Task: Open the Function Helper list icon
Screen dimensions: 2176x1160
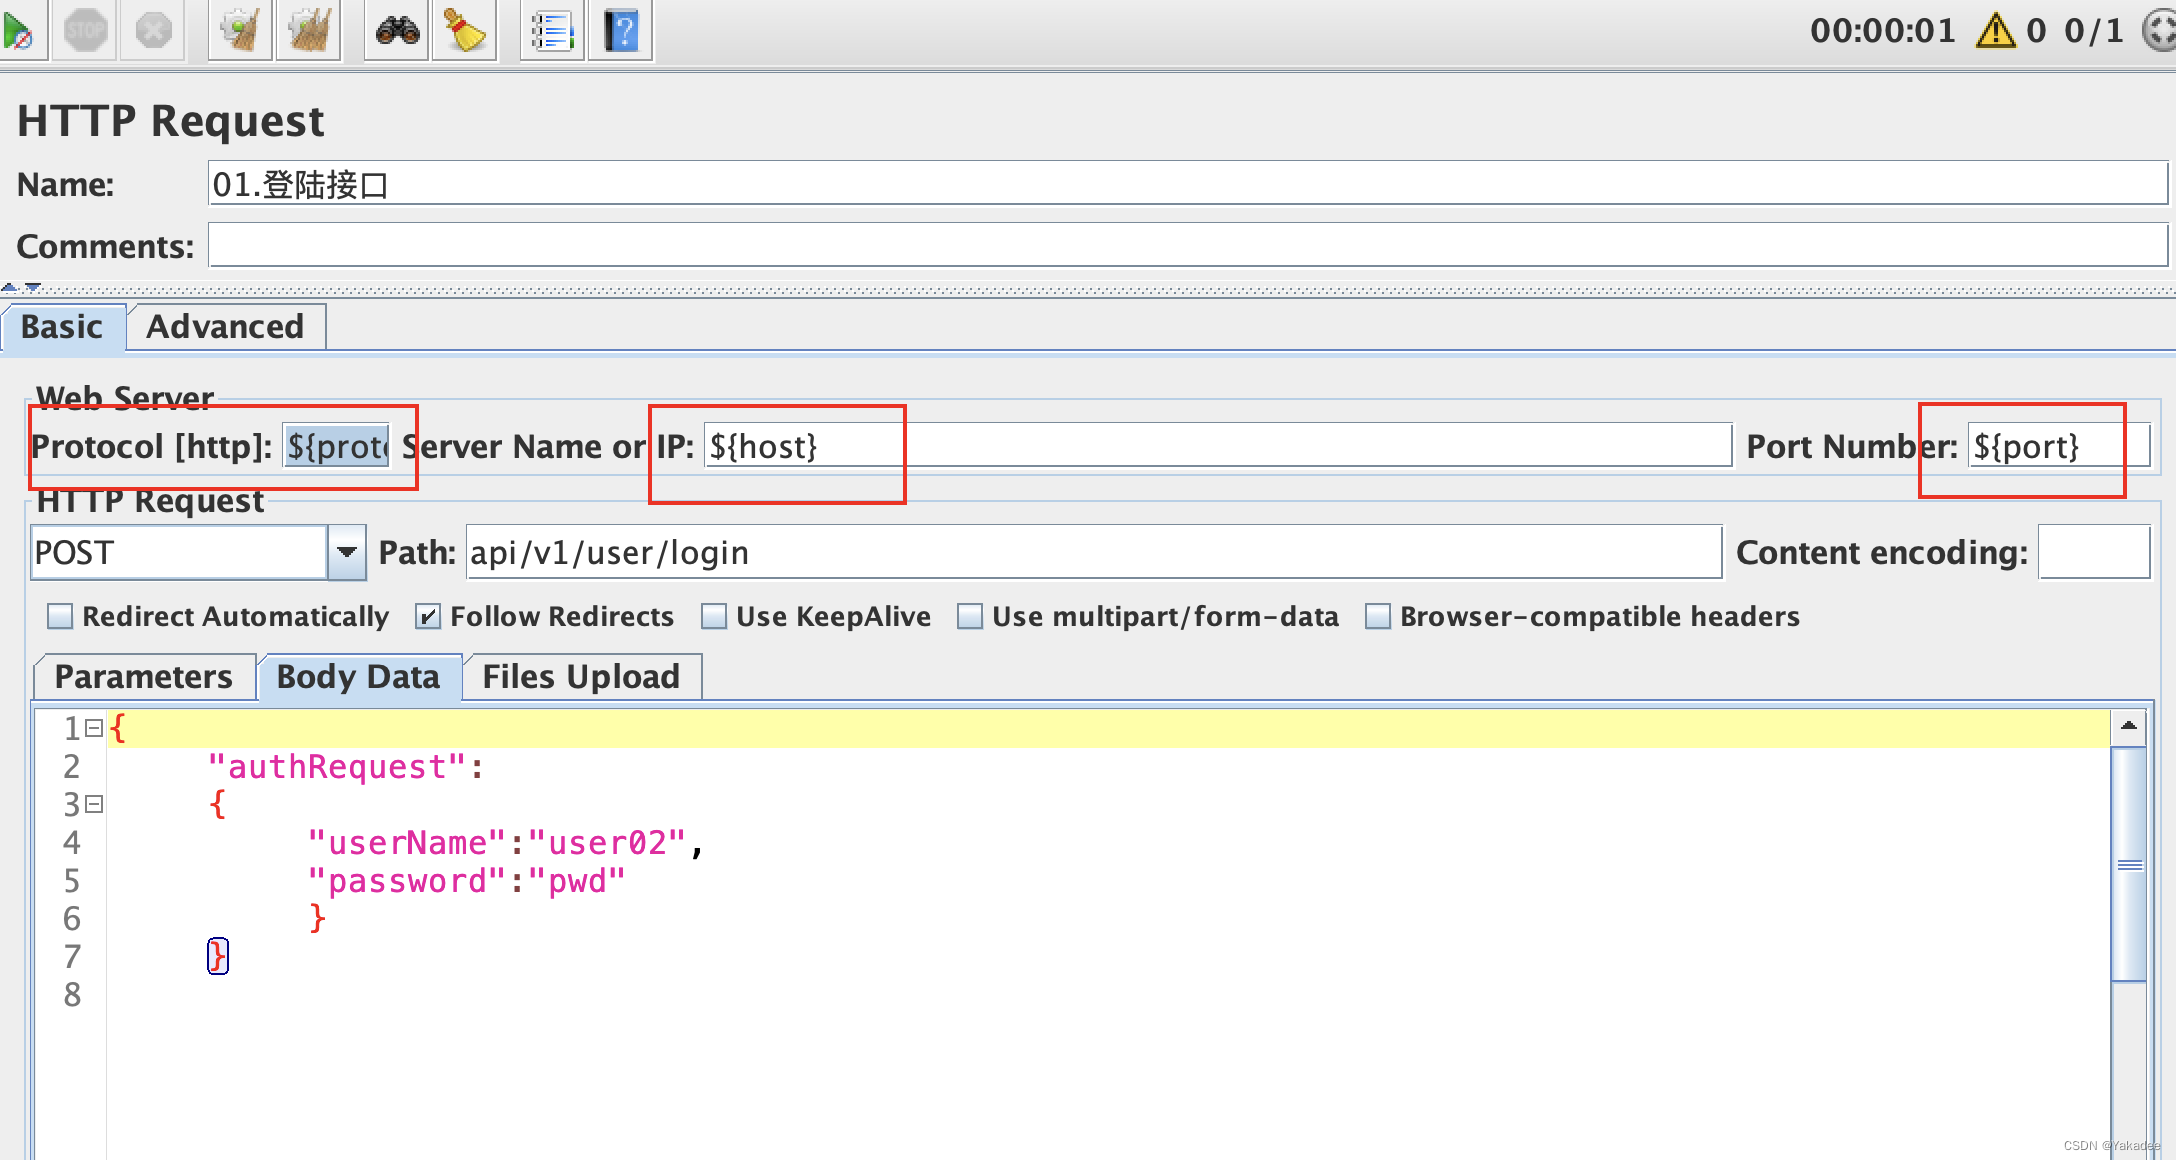Action: (x=552, y=30)
